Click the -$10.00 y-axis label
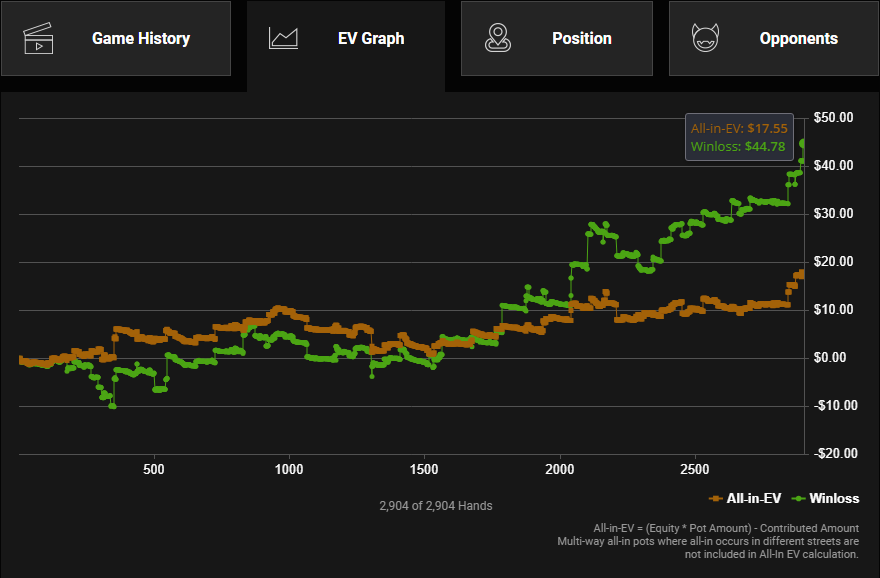The image size is (880, 578). coord(835,405)
